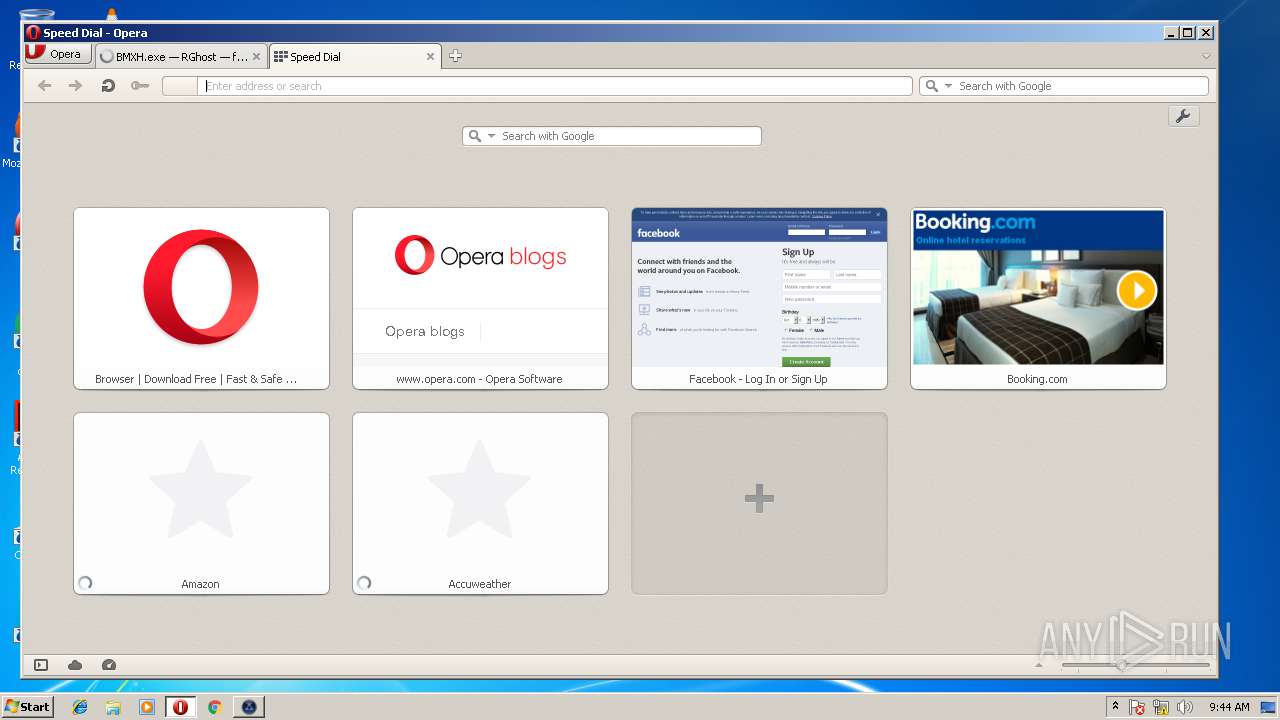Reload the page with refresh icon
This screenshot has width=1280, height=720.
click(108, 86)
